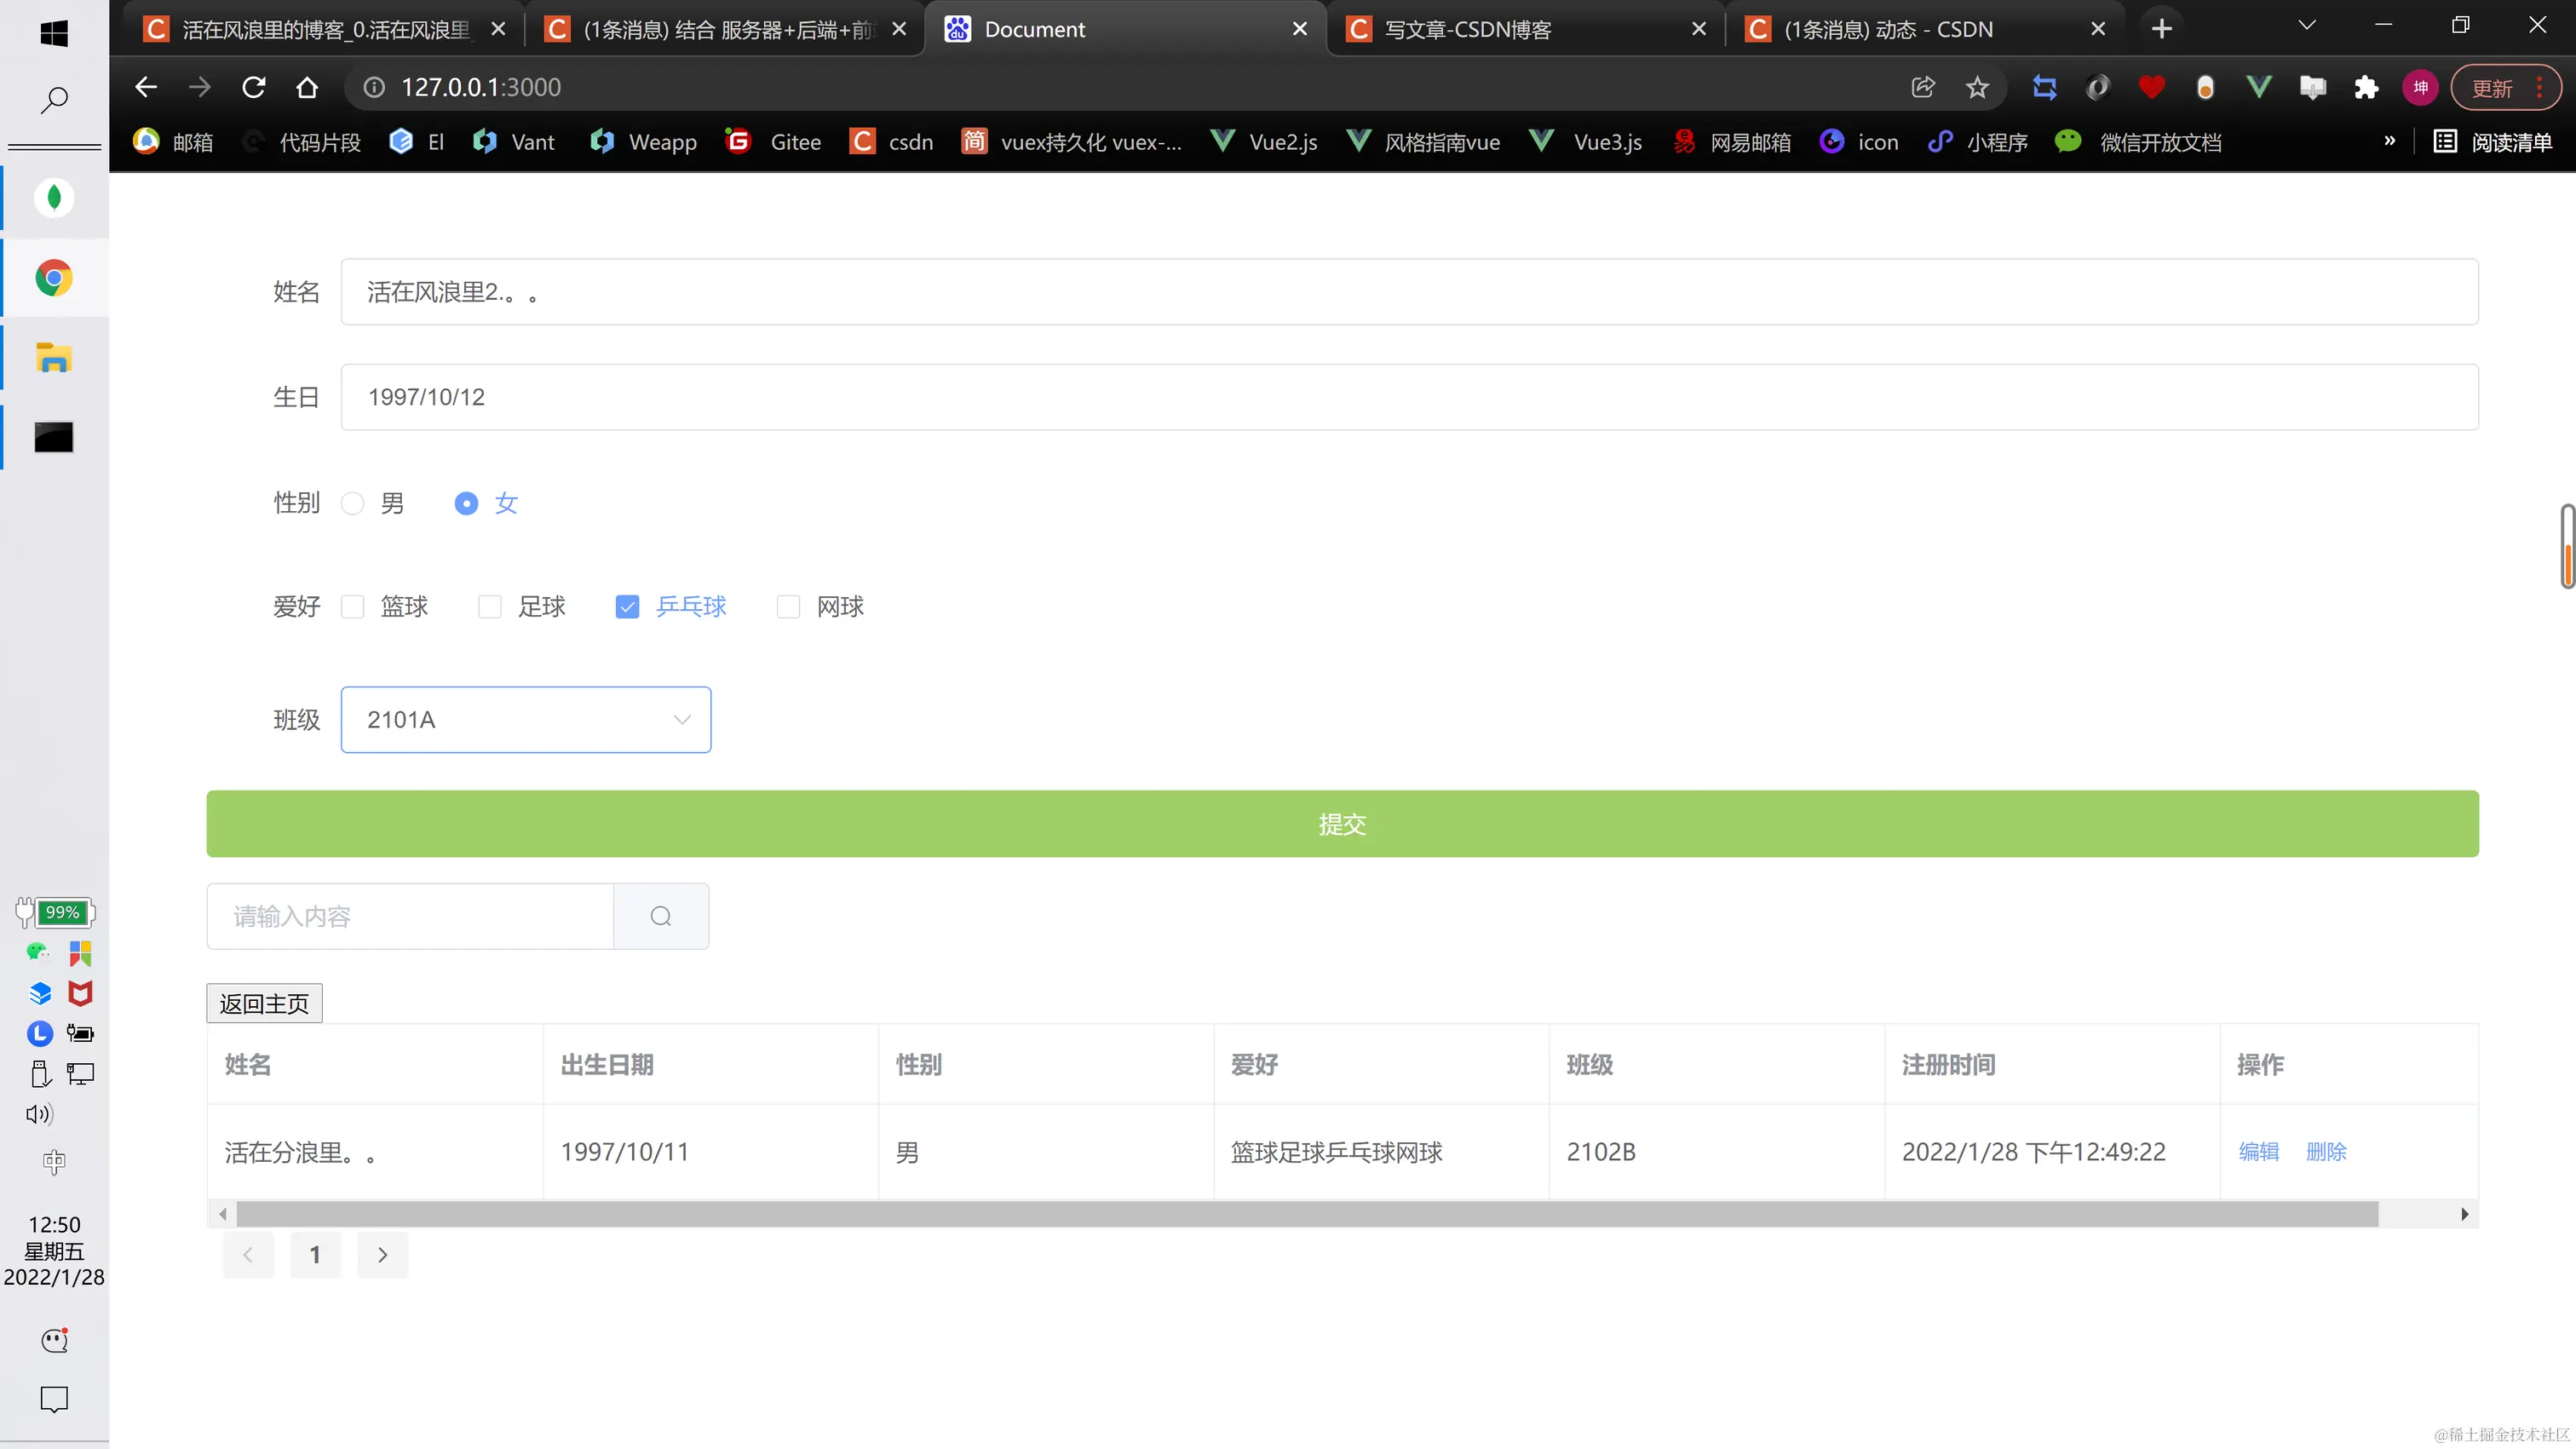Open the extensions puzzle icon

pyautogui.click(x=2366, y=88)
